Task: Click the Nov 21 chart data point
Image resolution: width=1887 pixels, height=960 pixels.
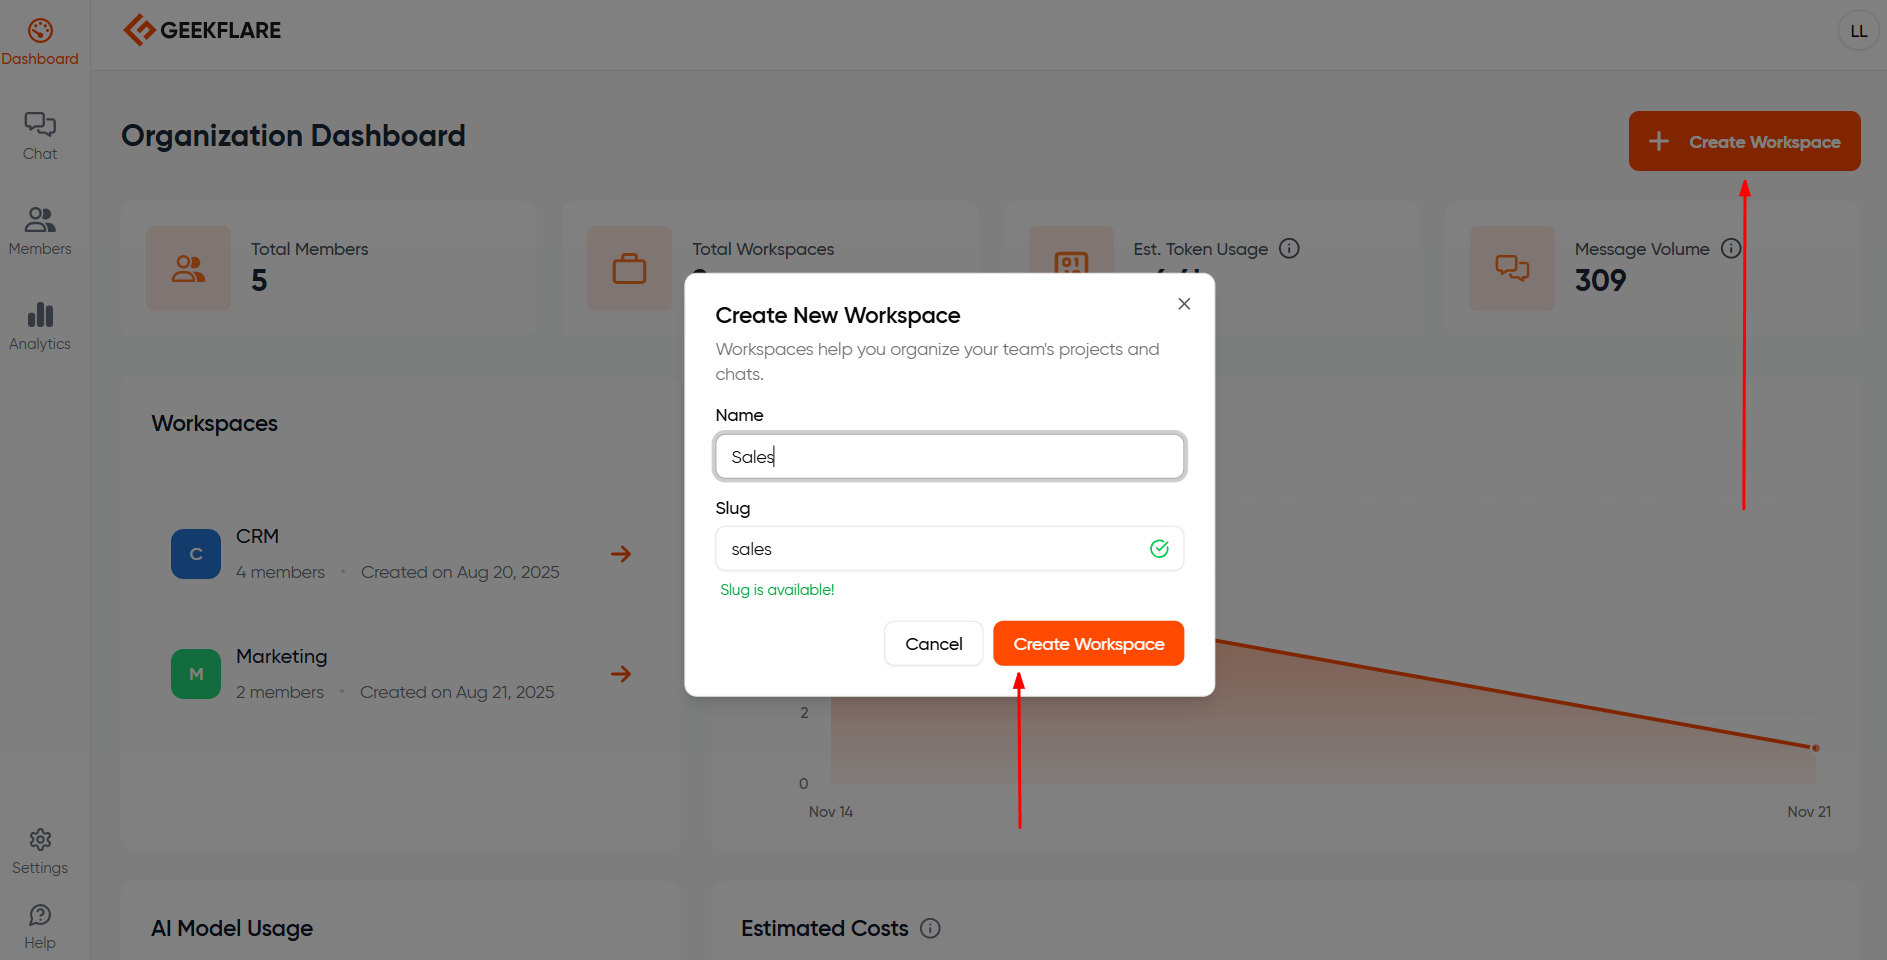Action: click(1815, 747)
